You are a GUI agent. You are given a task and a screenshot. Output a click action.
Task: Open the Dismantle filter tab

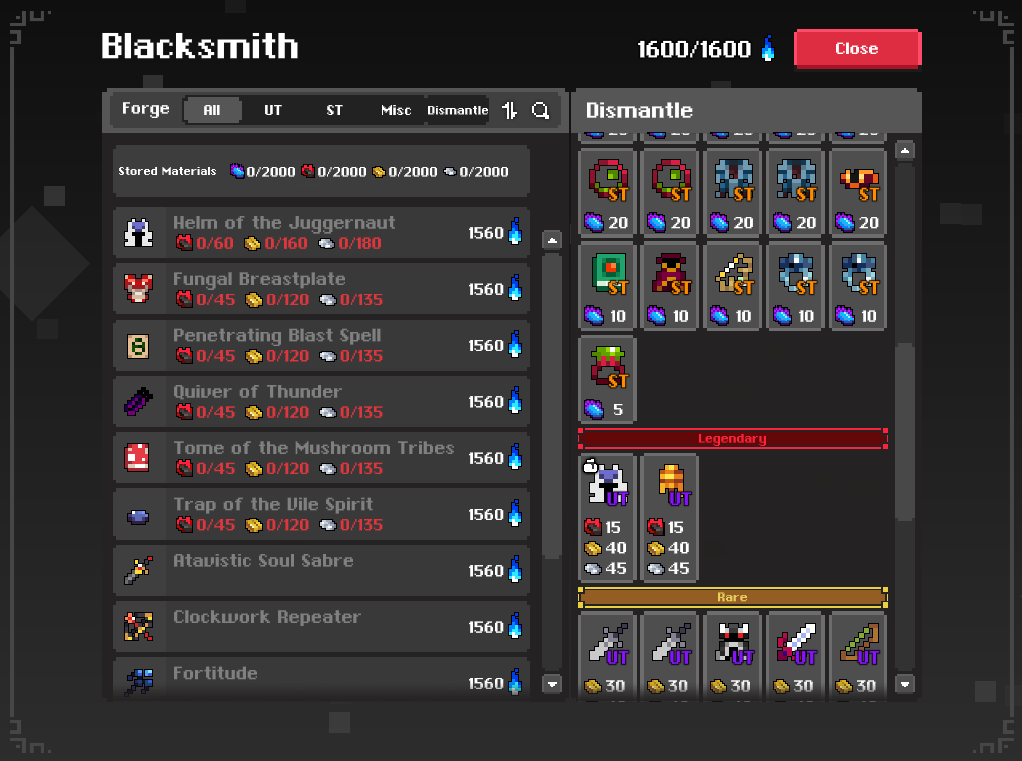pyautogui.click(x=458, y=110)
